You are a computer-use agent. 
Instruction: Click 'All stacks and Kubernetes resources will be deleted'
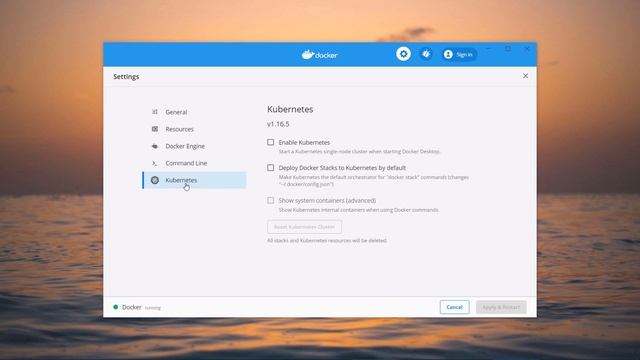[327, 240]
